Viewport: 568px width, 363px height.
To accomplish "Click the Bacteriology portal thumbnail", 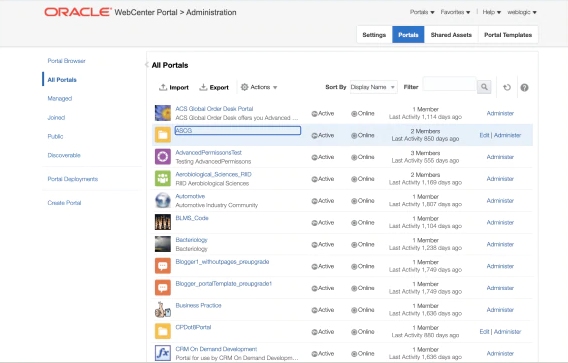I will [163, 244].
